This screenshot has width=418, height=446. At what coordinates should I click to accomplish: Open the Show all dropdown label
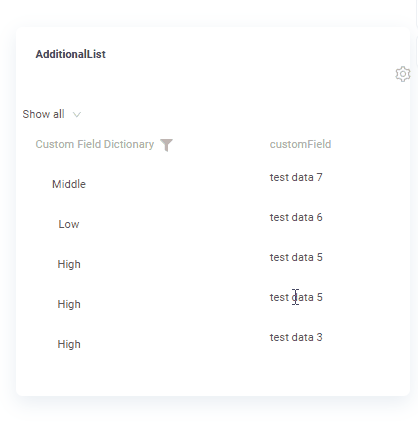coord(43,114)
